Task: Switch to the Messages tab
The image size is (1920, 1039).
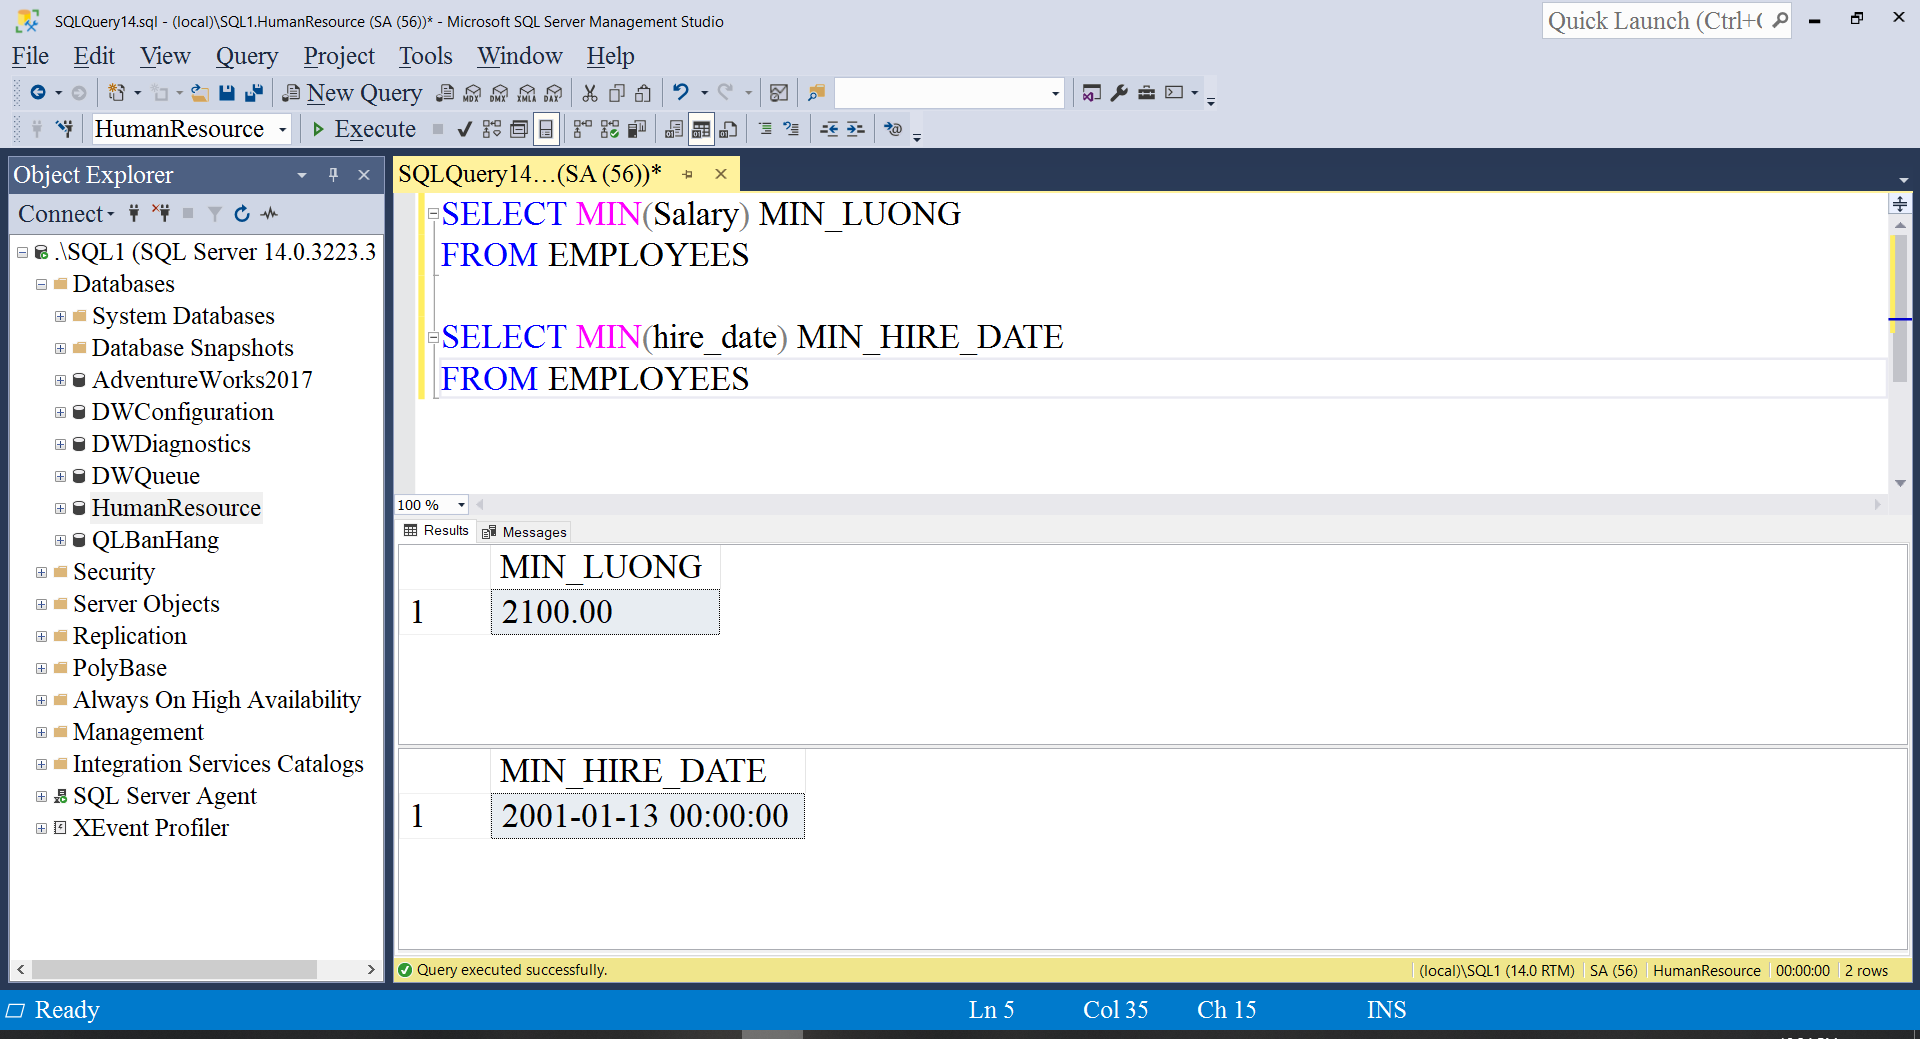Action: (525, 532)
